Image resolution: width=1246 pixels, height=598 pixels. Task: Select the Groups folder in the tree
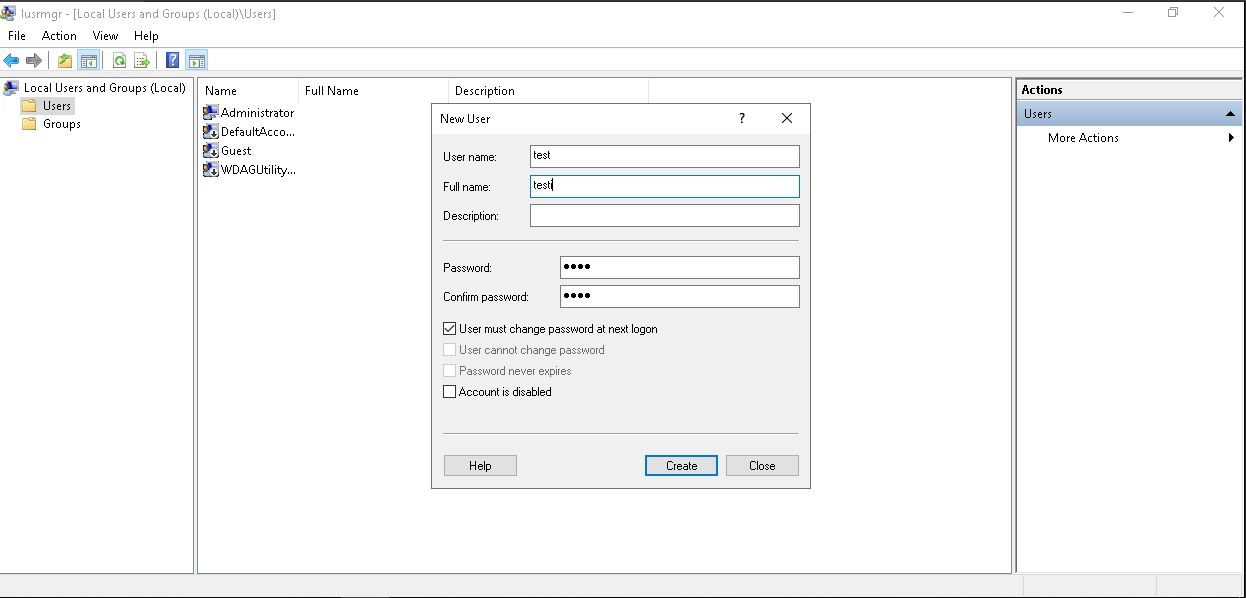click(x=61, y=124)
